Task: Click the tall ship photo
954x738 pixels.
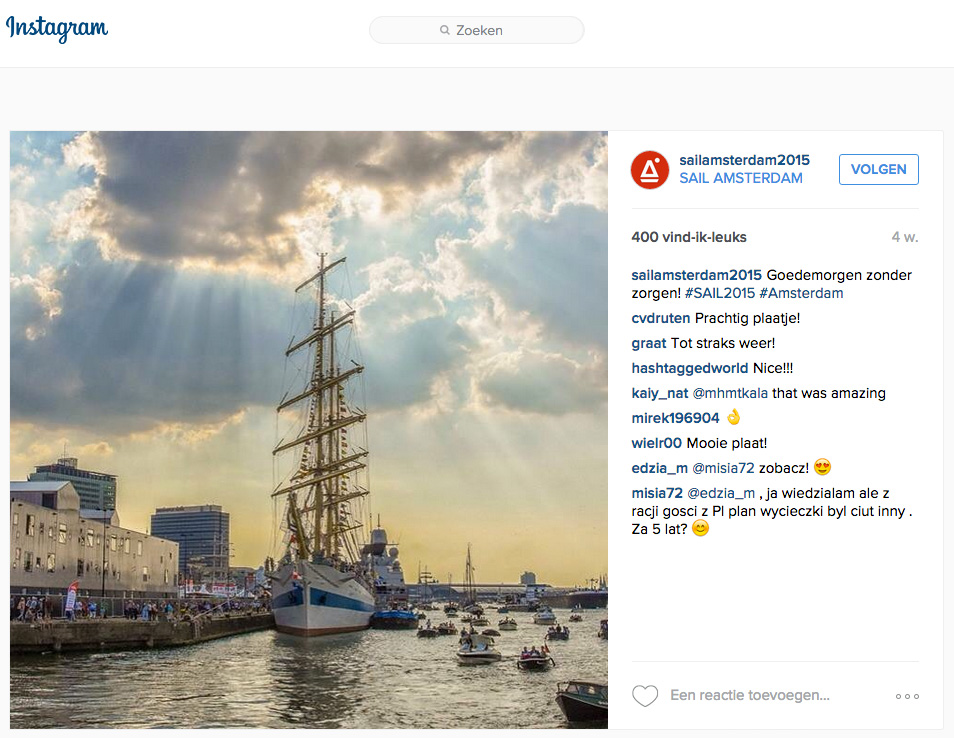Action: click(x=309, y=430)
